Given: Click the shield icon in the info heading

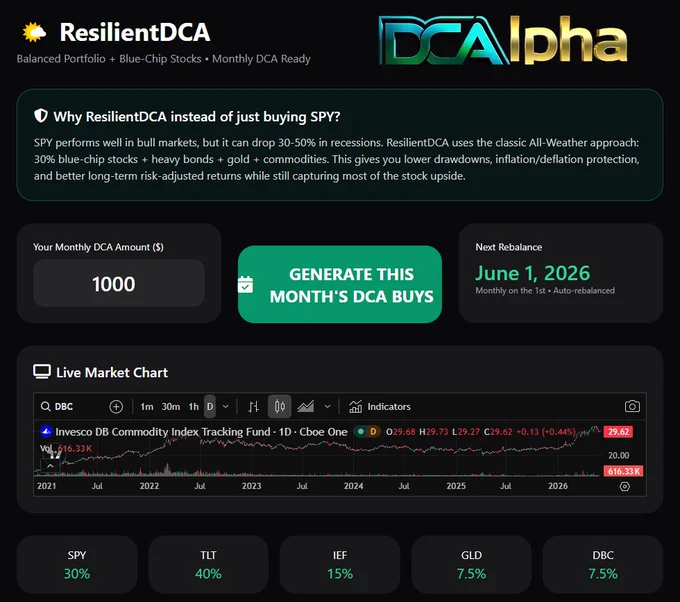Looking at the screenshot, I should click(x=41, y=116).
